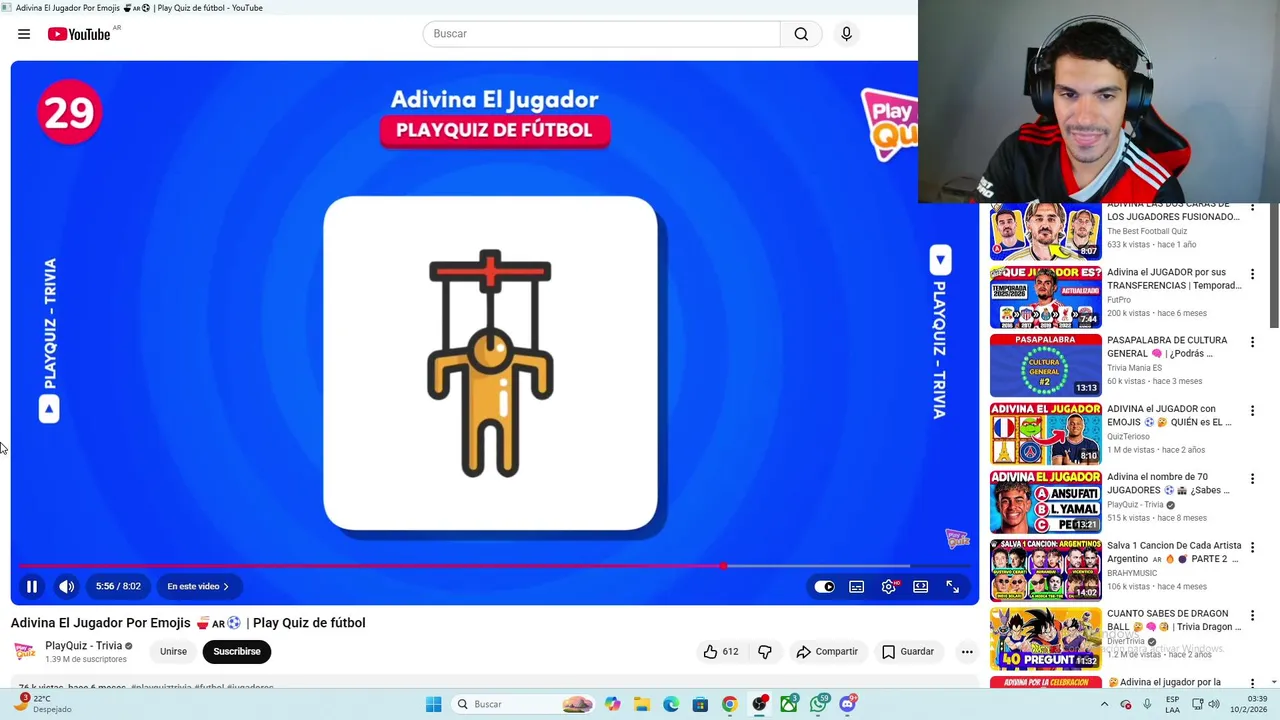The image size is (1280, 720).
Task: Subscribe with the Suscribirse button
Action: [237, 652]
